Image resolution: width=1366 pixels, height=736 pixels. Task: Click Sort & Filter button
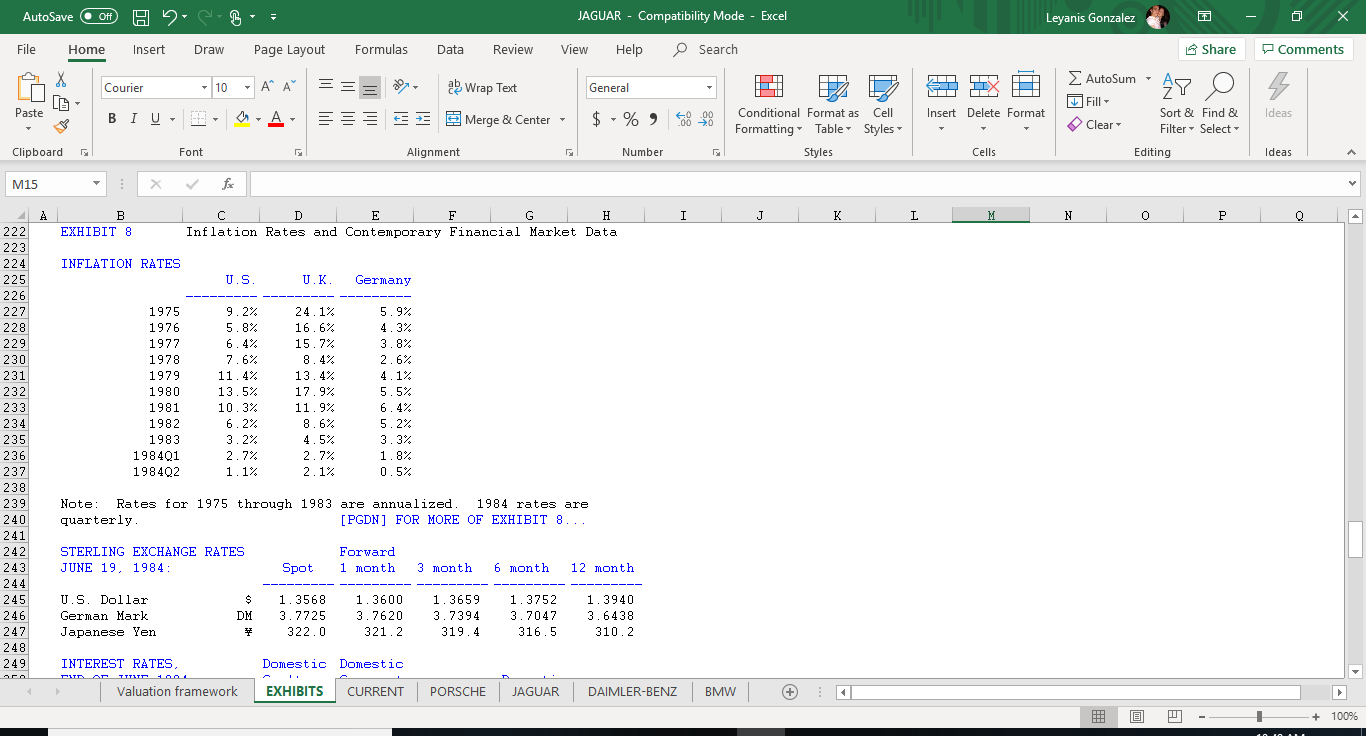(1176, 104)
